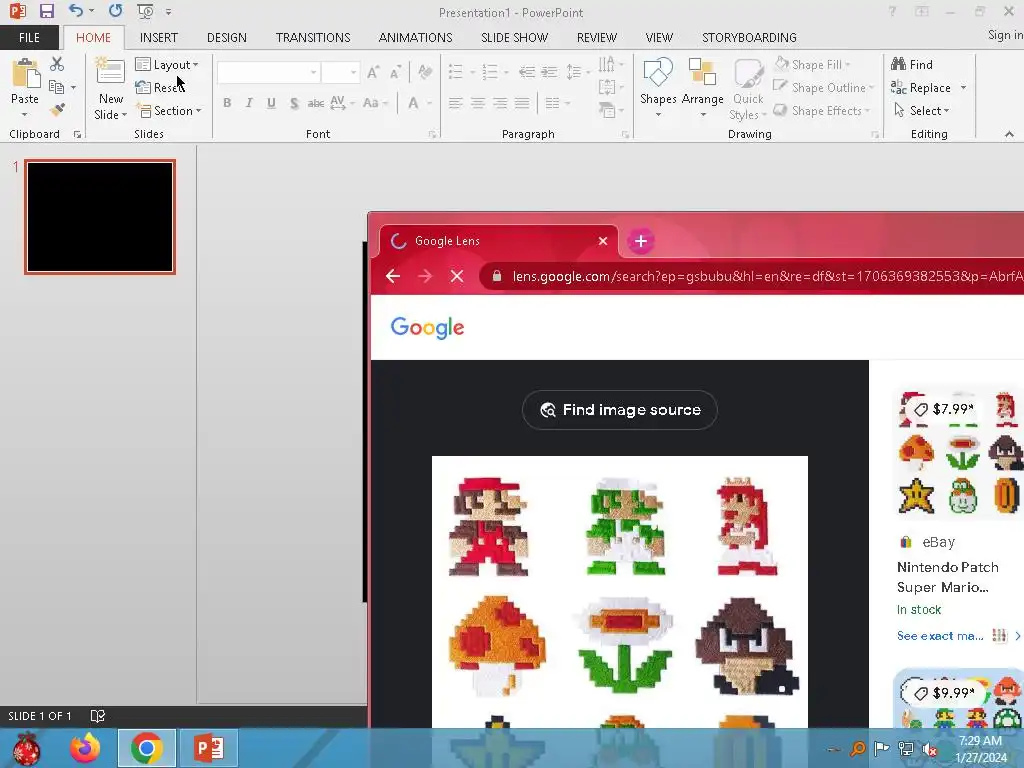Close the Google Lens browser tab
1024x768 pixels.
pyautogui.click(x=603, y=241)
